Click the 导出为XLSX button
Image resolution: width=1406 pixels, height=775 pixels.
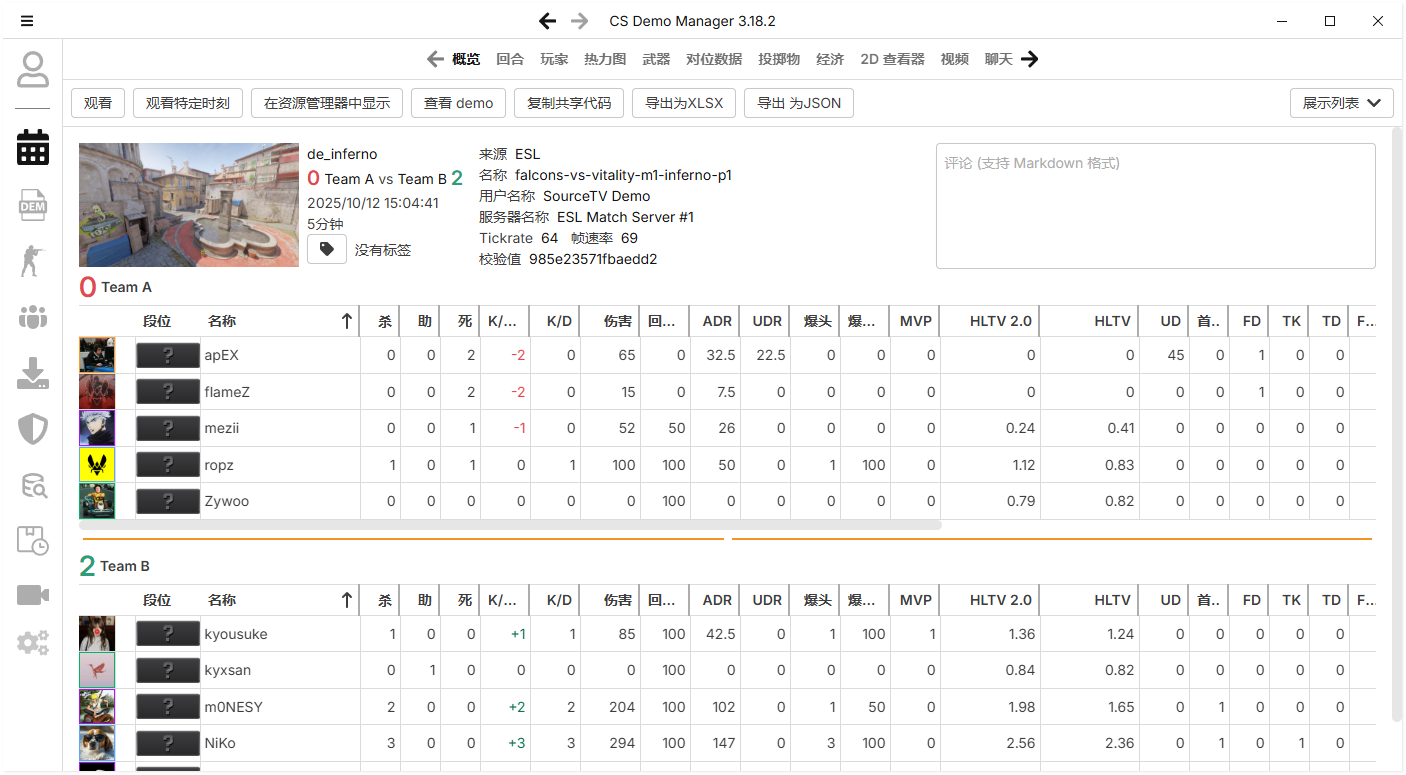[x=683, y=103]
